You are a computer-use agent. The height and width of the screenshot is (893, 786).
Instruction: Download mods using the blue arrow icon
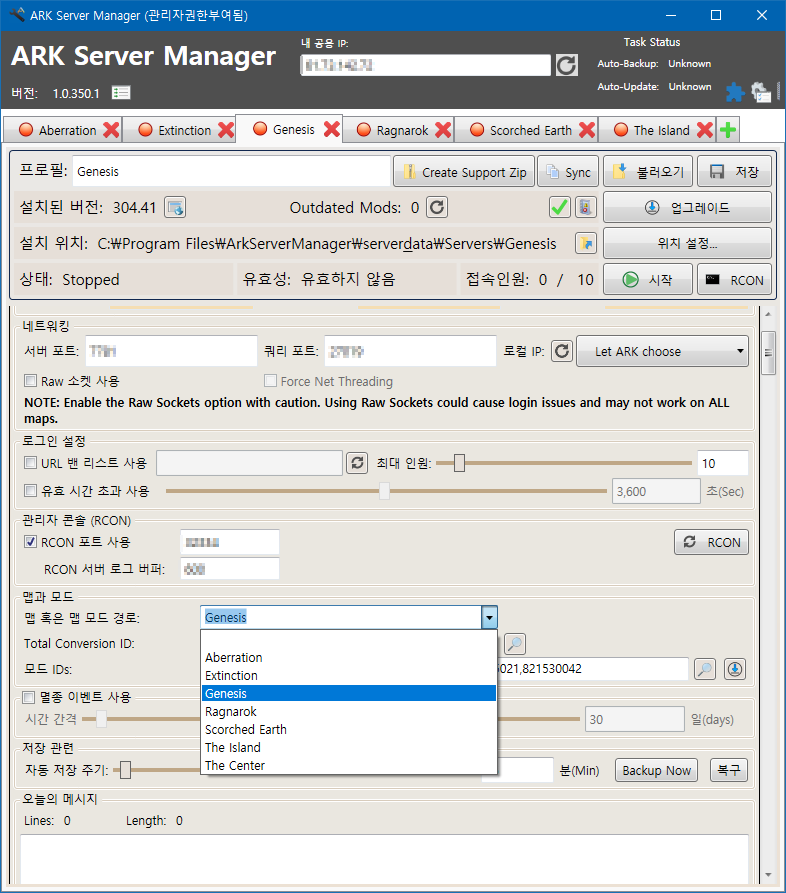click(735, 669)
